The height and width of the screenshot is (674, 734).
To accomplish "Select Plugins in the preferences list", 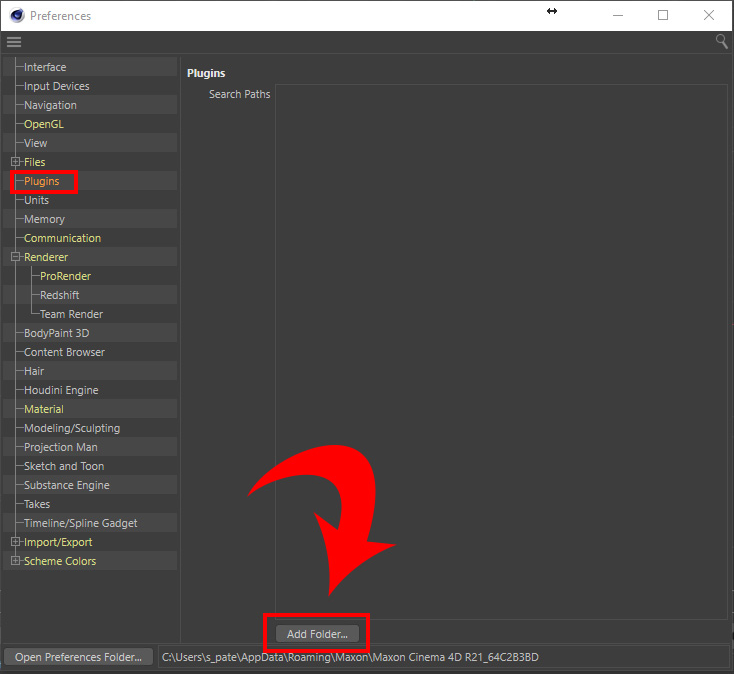I will click(x=42, y=181).
